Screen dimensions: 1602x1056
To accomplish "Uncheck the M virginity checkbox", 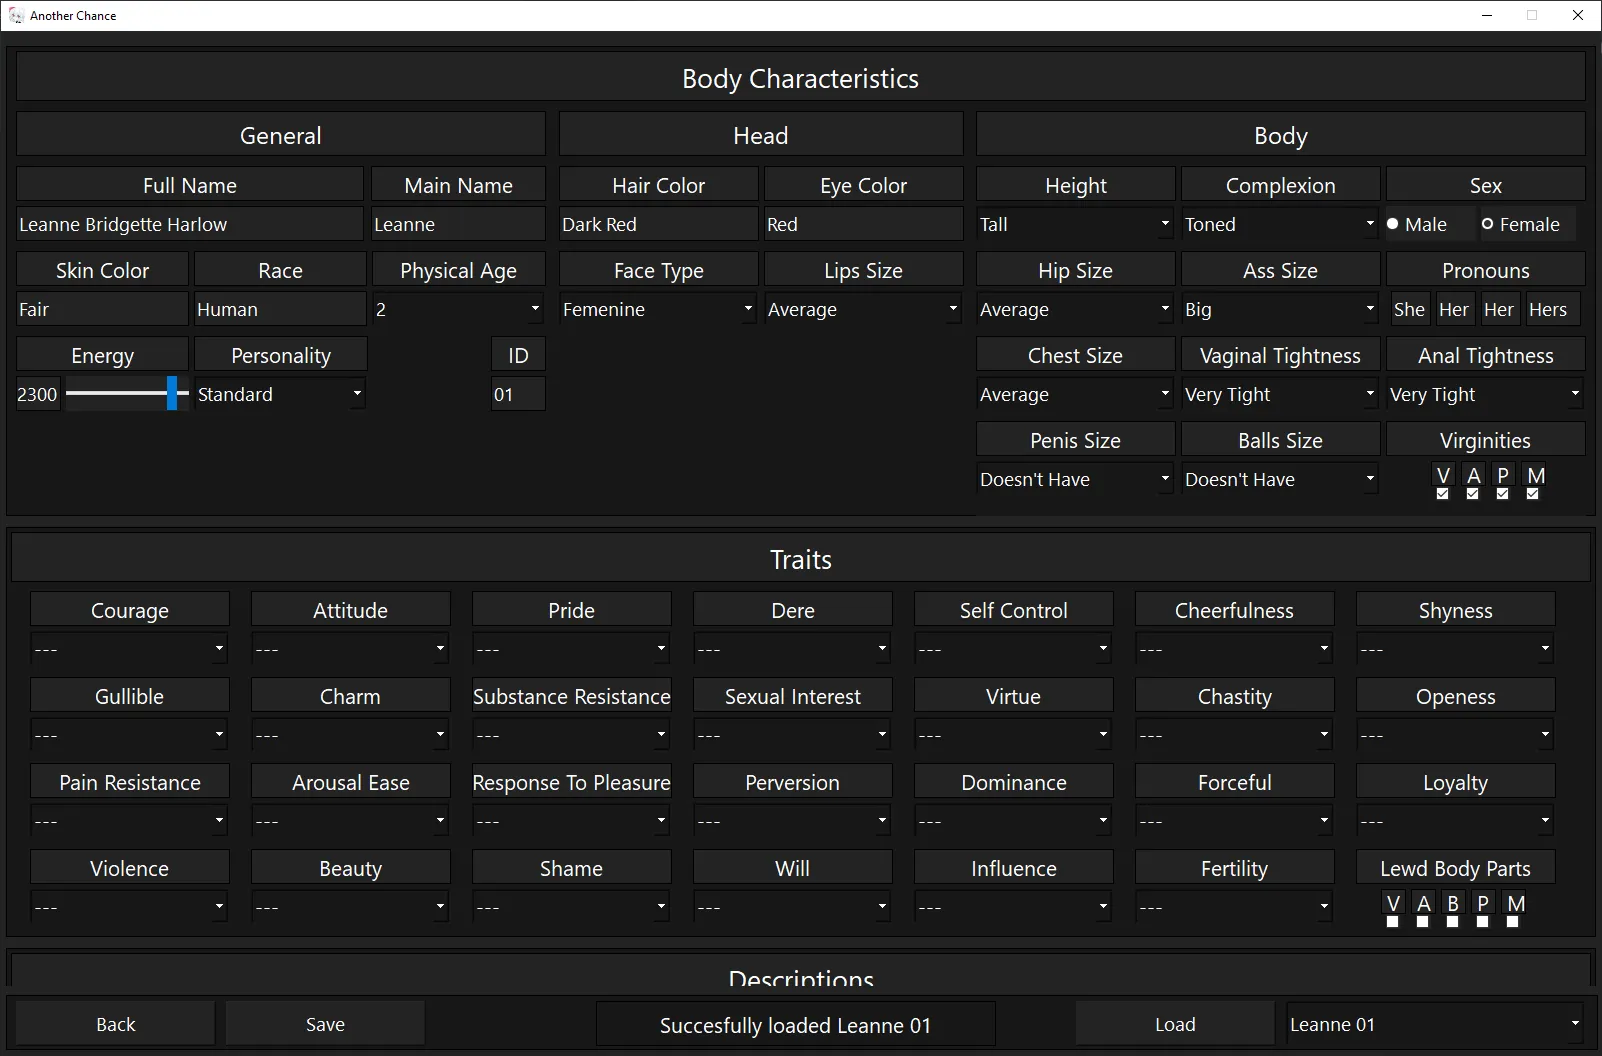I will click(x=1532, y=494).
